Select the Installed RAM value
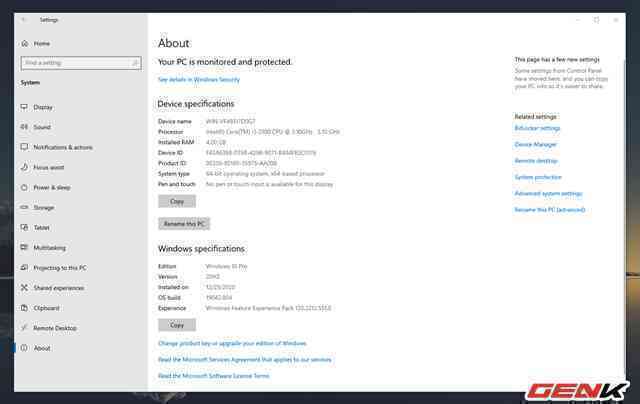Screen dimensions: 640x404 click(216, 142)
